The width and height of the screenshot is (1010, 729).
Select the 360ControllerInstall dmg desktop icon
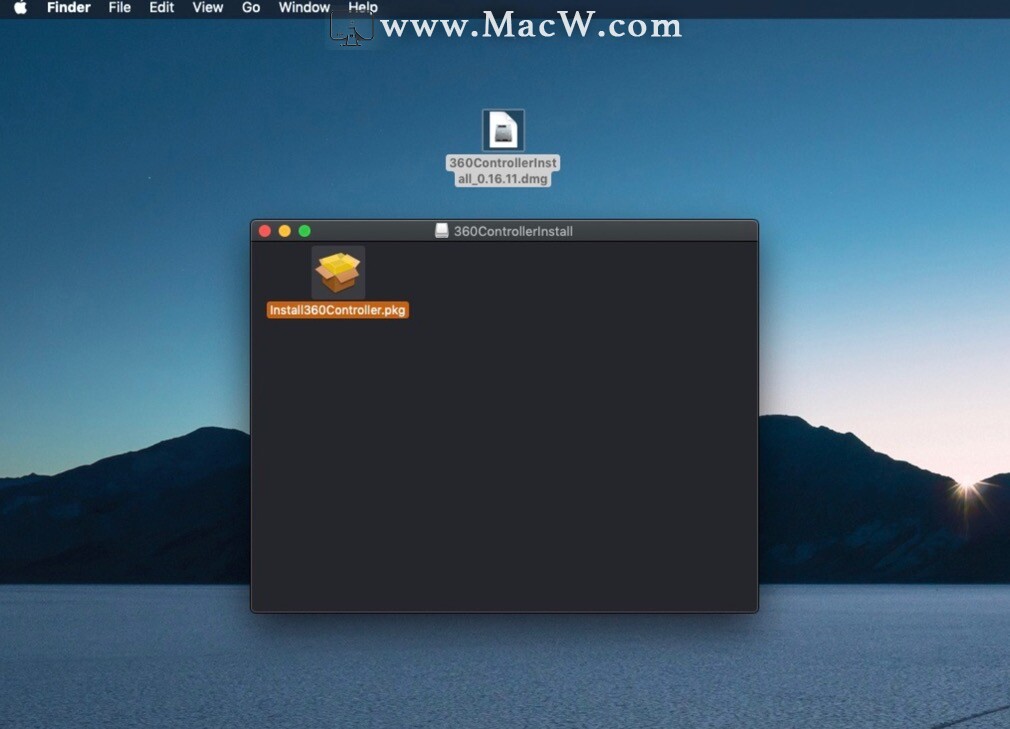click(x=503, y=130)
